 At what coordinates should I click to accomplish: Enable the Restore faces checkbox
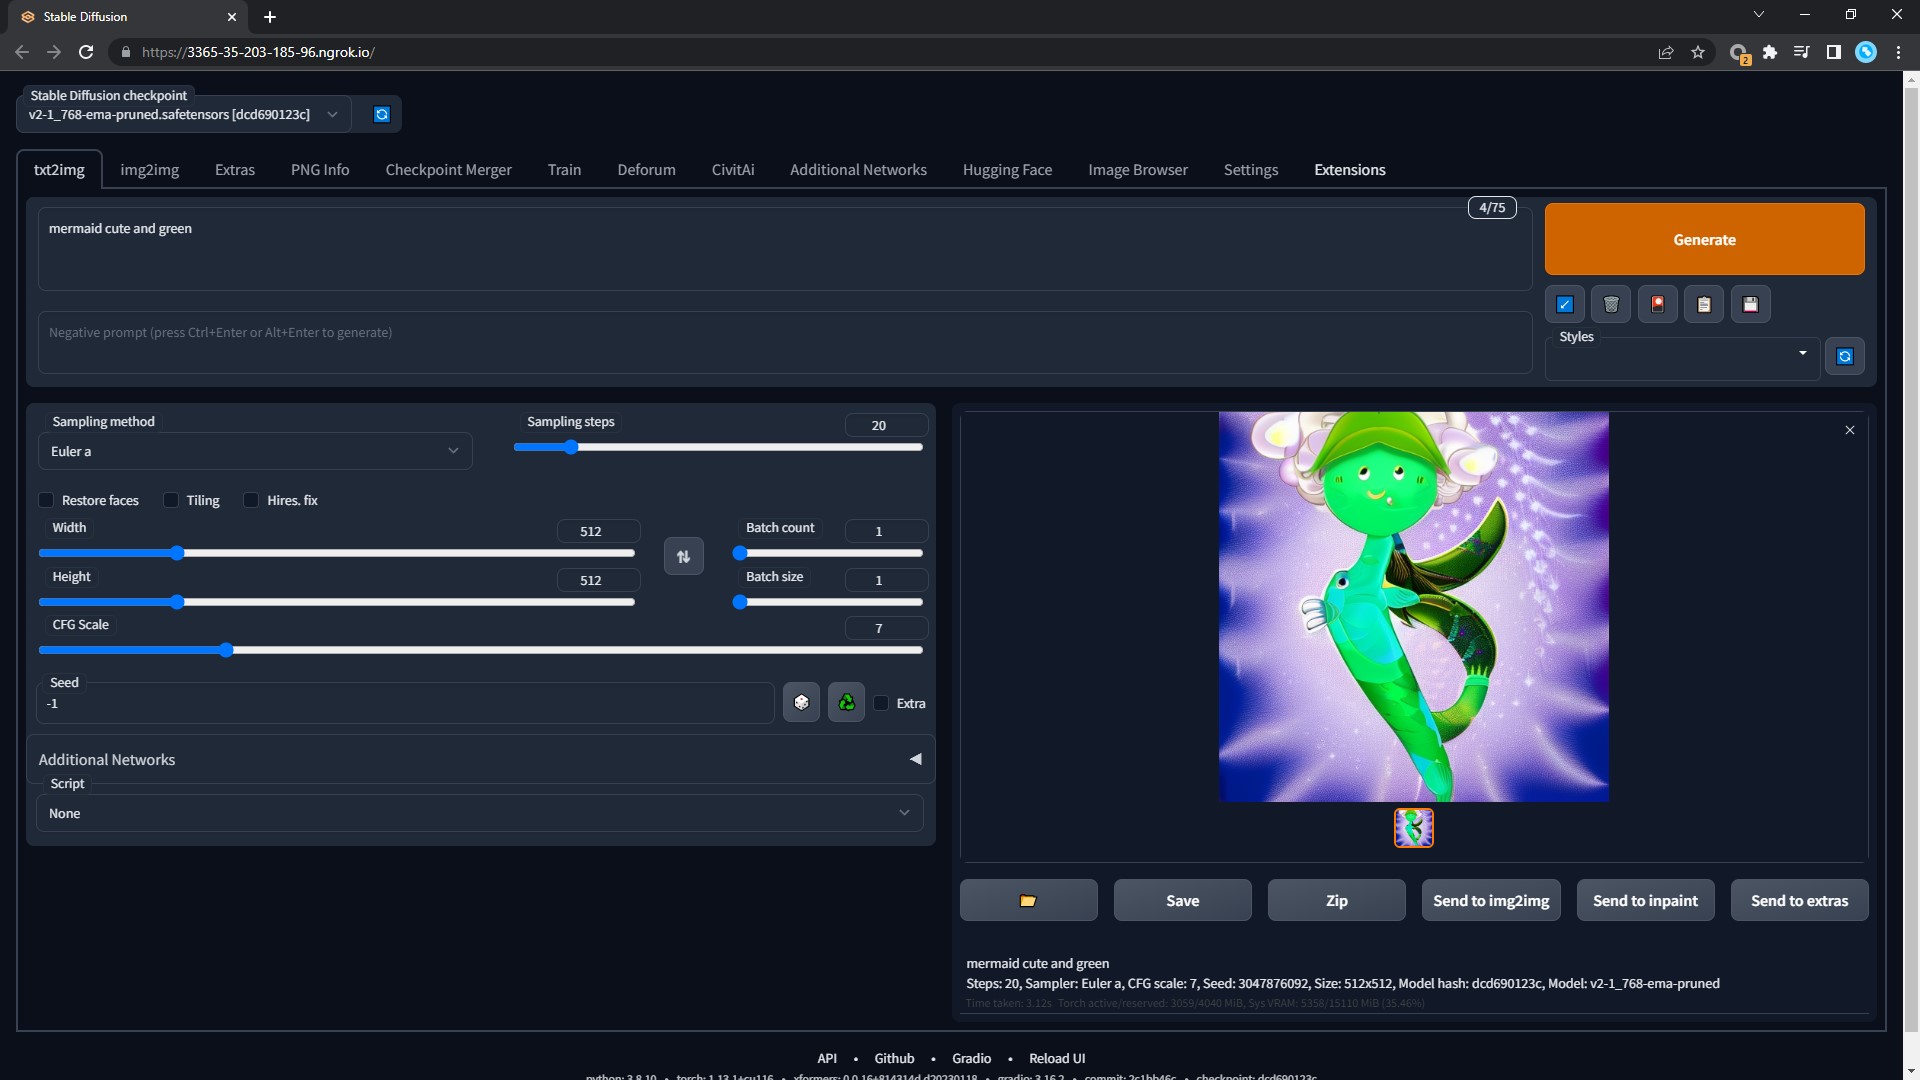pos(47,500)
